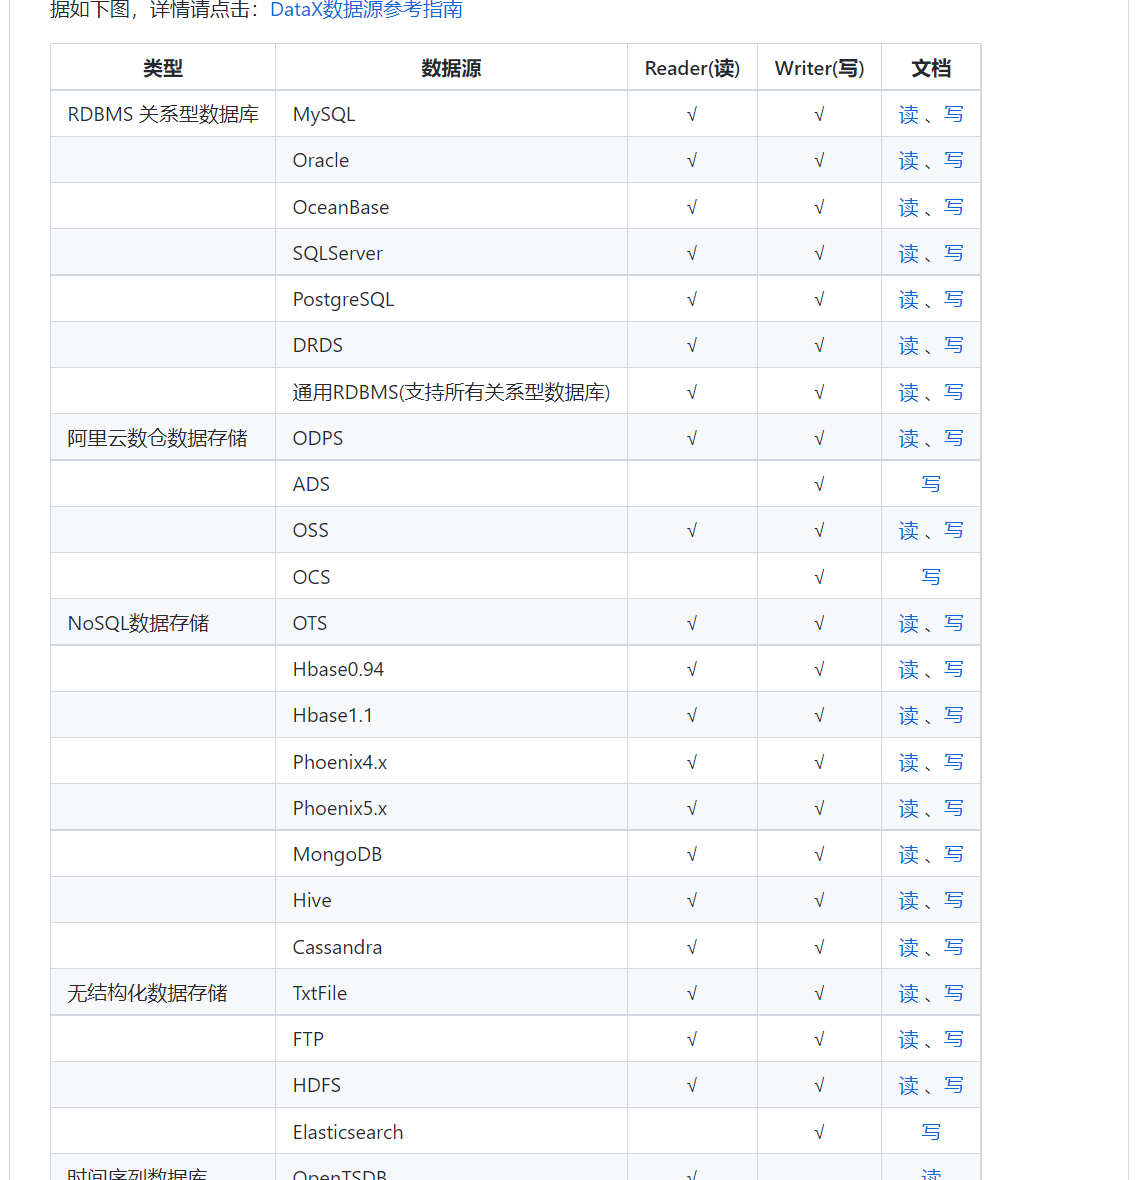The height and width of the screenshot is (1180, 1137).
Task: Open the SQLServer 读 documentation link
Action: [x=909, y=253]
